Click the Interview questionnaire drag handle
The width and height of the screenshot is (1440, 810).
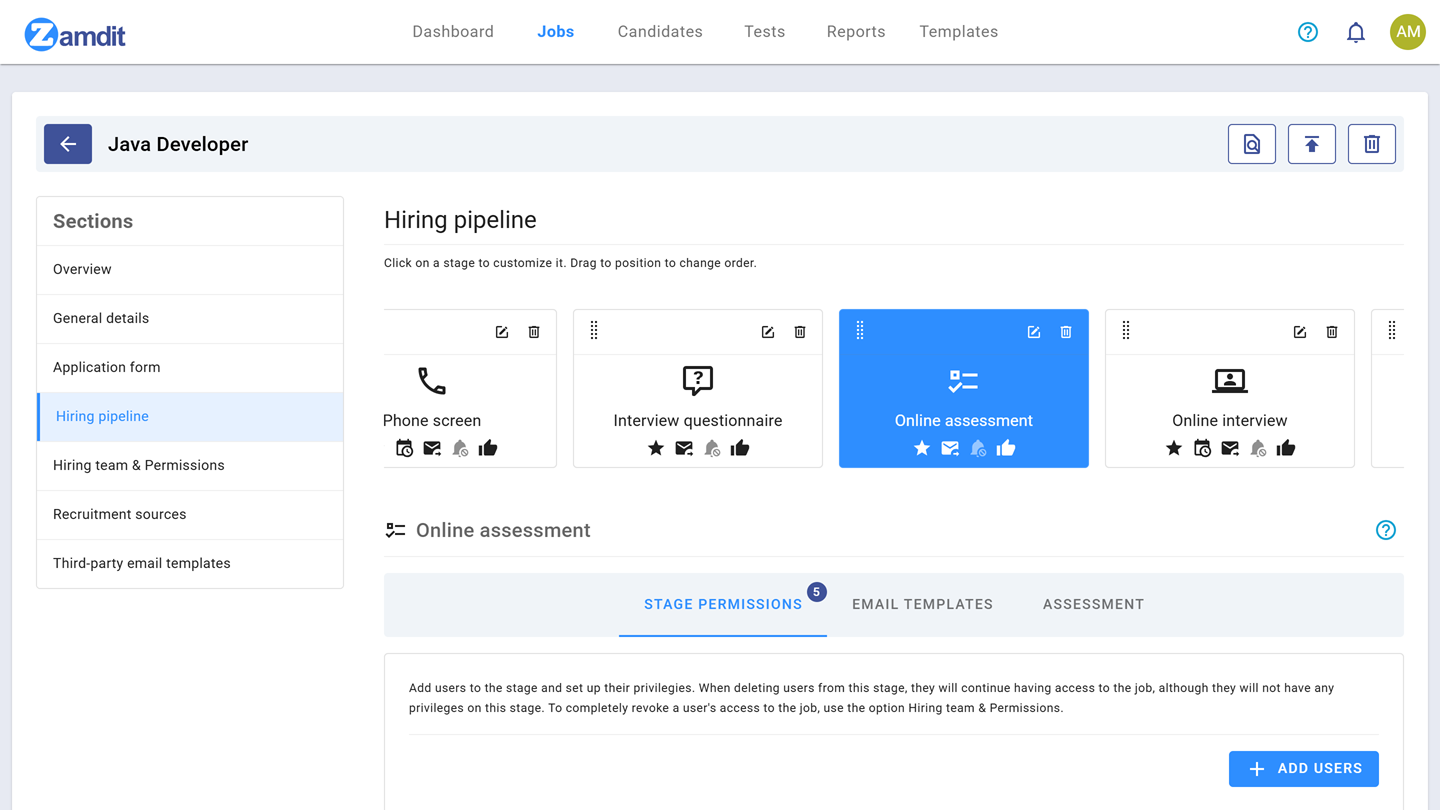[x=594, y=330]
